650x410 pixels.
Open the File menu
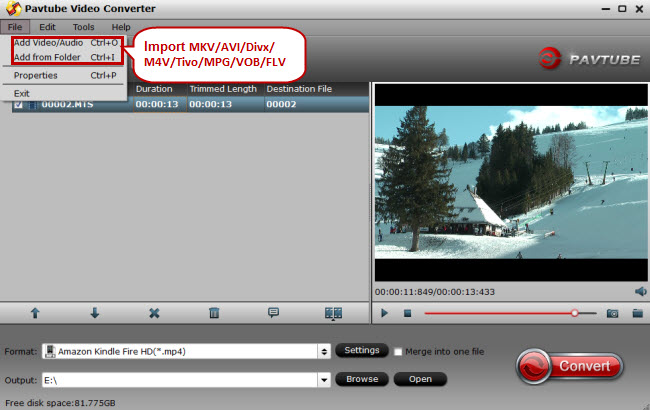coord(15,27)
